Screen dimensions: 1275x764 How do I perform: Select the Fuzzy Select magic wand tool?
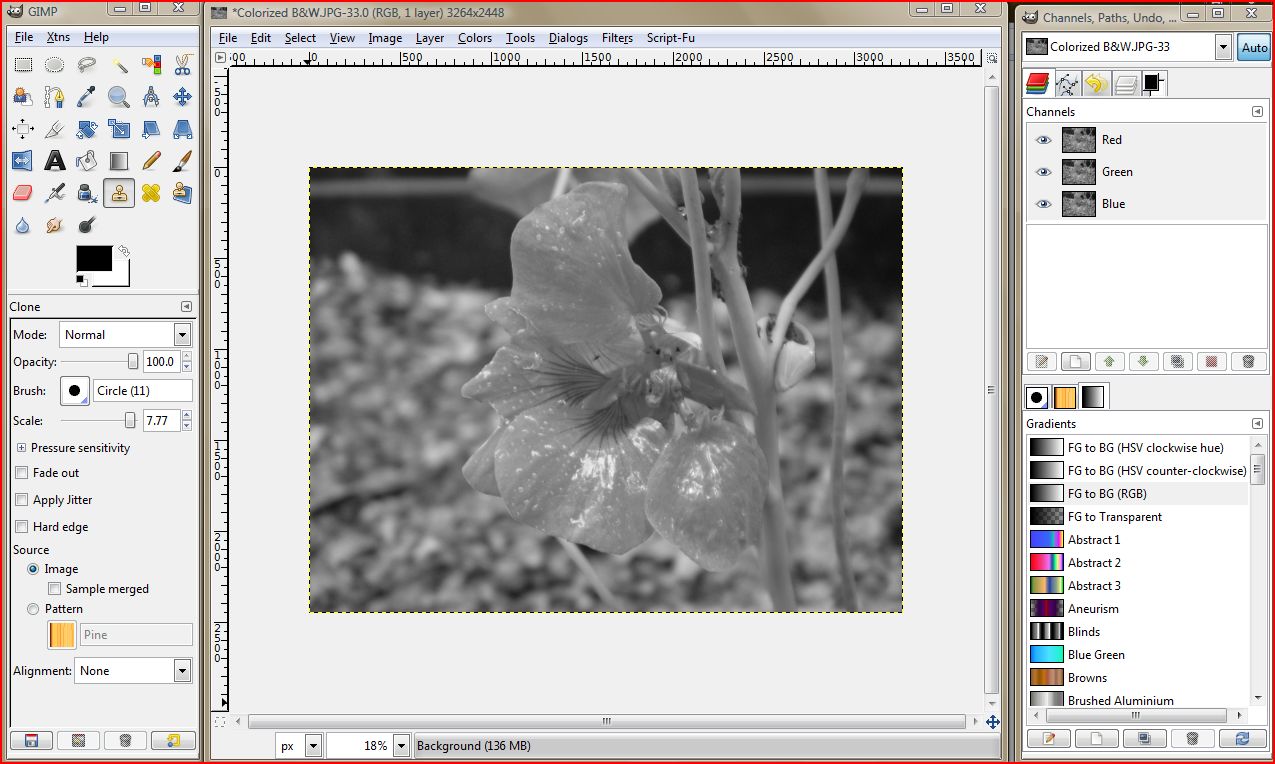(121, 65)
